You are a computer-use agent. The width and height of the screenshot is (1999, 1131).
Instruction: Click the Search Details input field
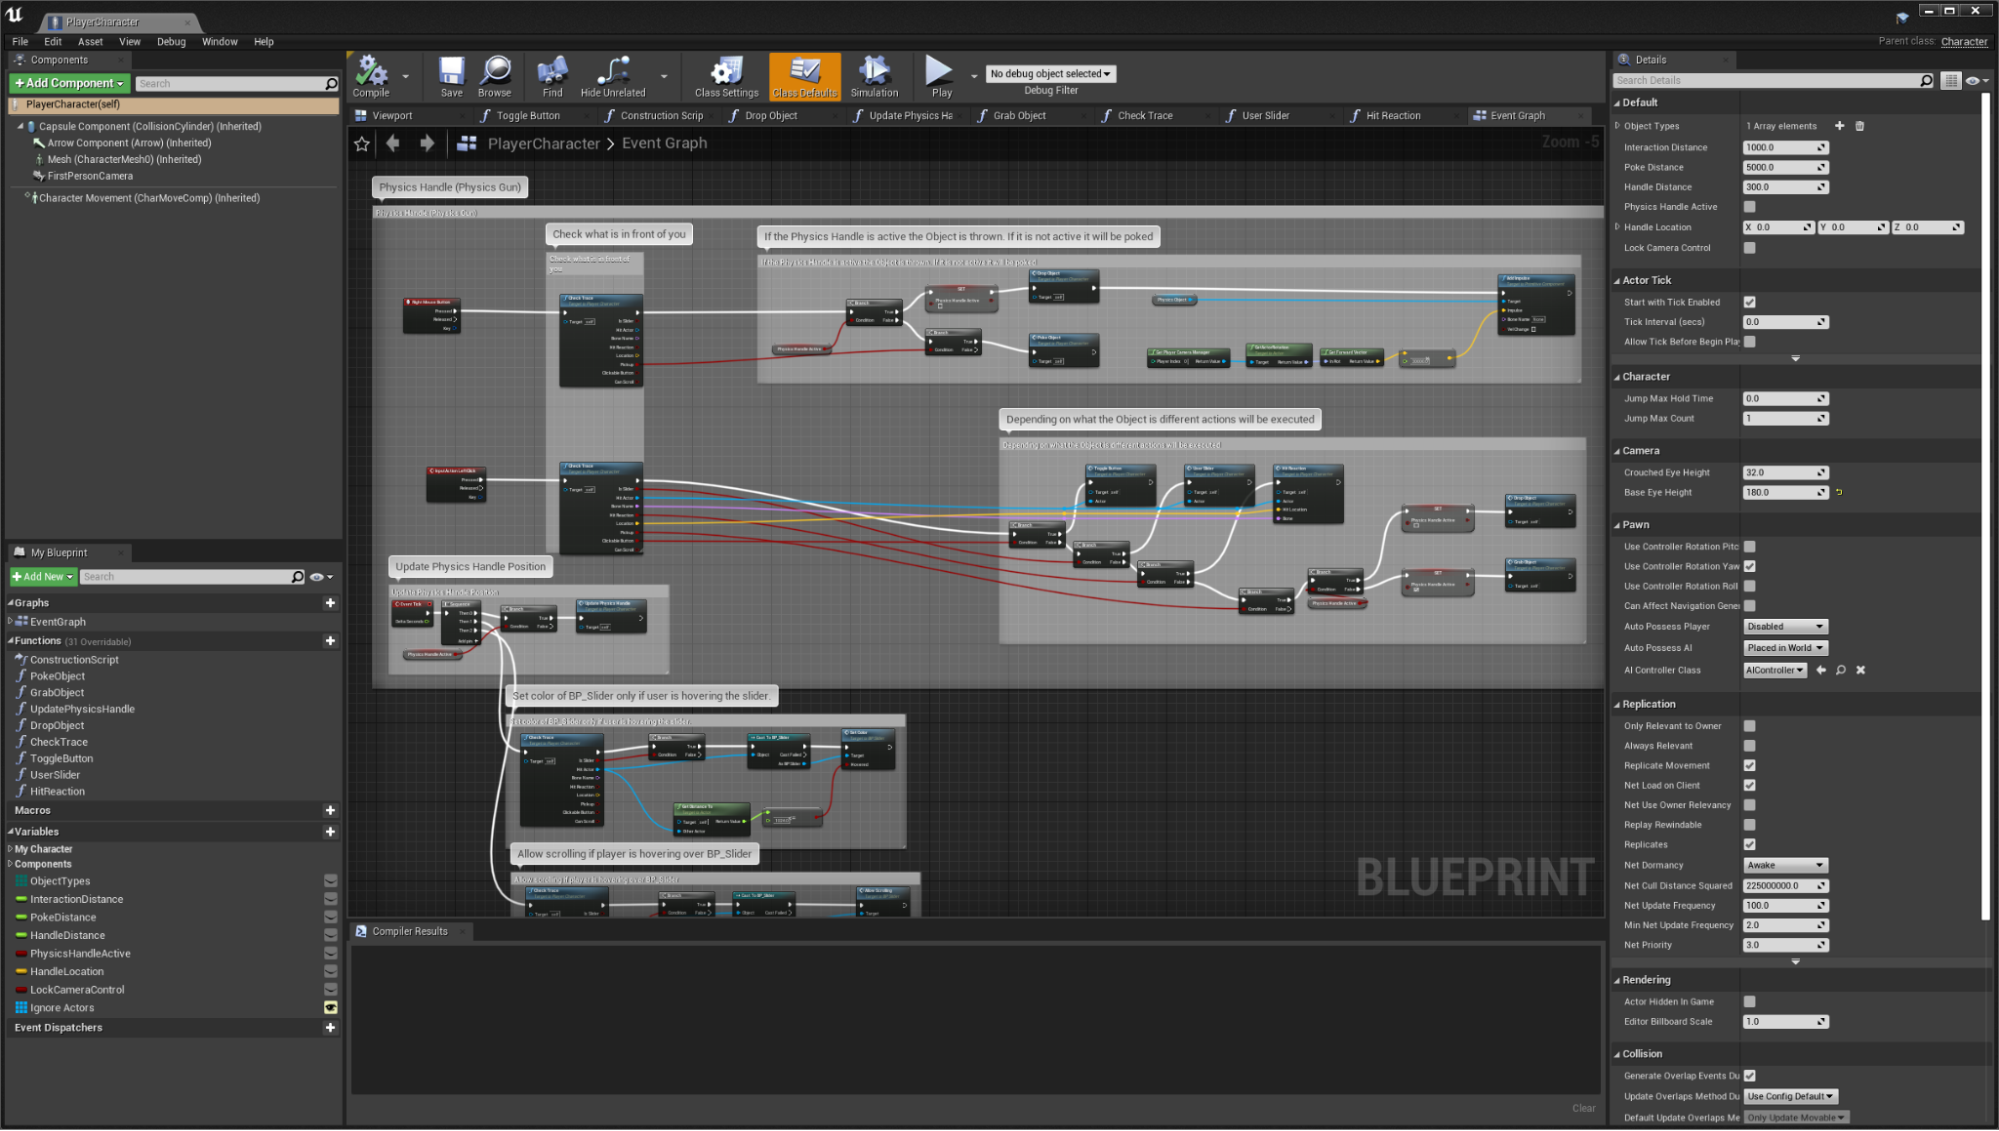(1766, 80)
